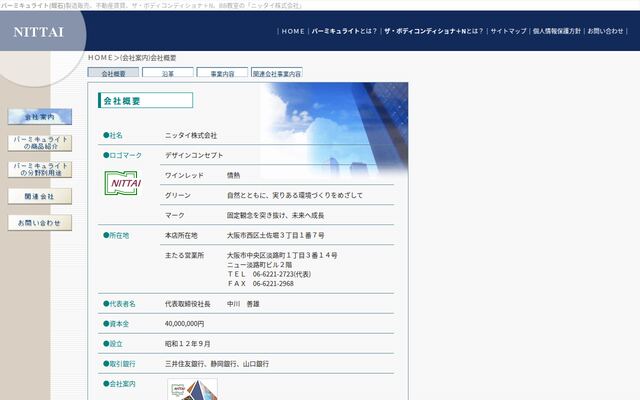Open バーミキュライトの分野別用途 sidebar button
This screenshot has width=640, height=400.
[x=40, y=169]
